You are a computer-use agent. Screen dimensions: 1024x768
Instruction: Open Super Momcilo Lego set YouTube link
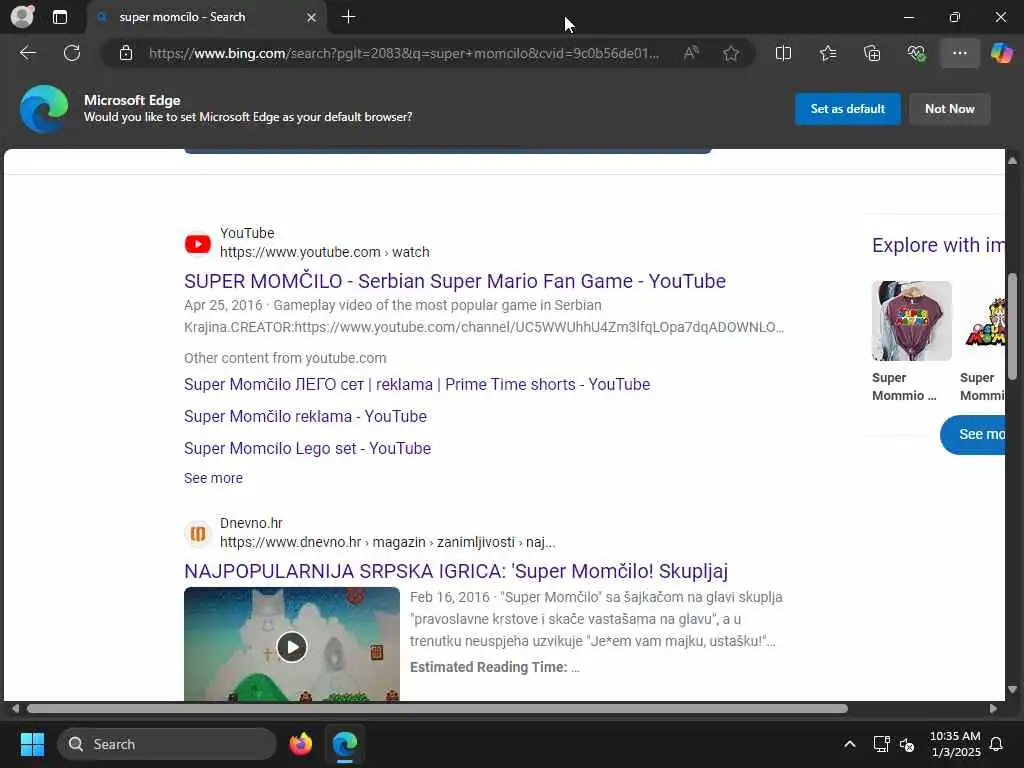307,449
